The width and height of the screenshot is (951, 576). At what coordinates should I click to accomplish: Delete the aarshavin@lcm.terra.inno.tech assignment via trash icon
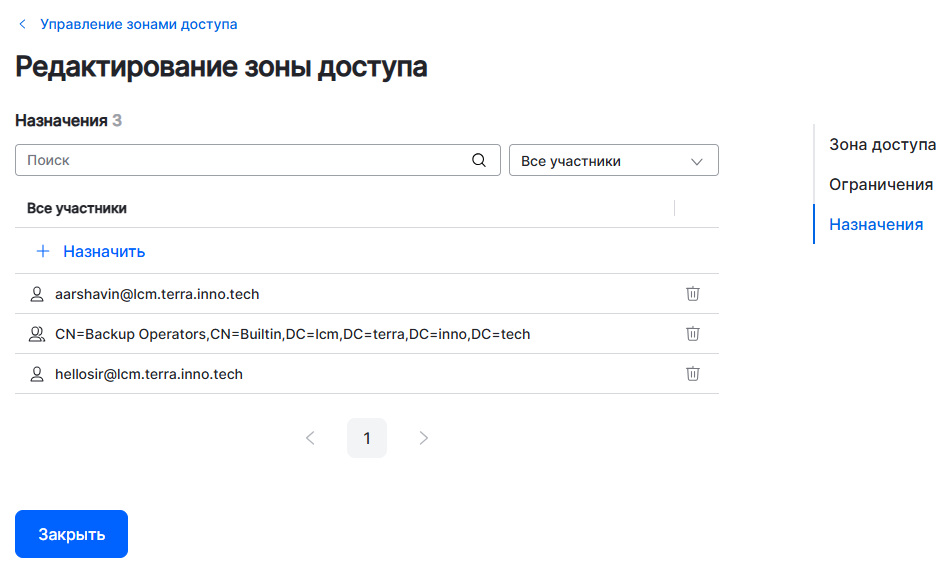(x=692, y=294)
